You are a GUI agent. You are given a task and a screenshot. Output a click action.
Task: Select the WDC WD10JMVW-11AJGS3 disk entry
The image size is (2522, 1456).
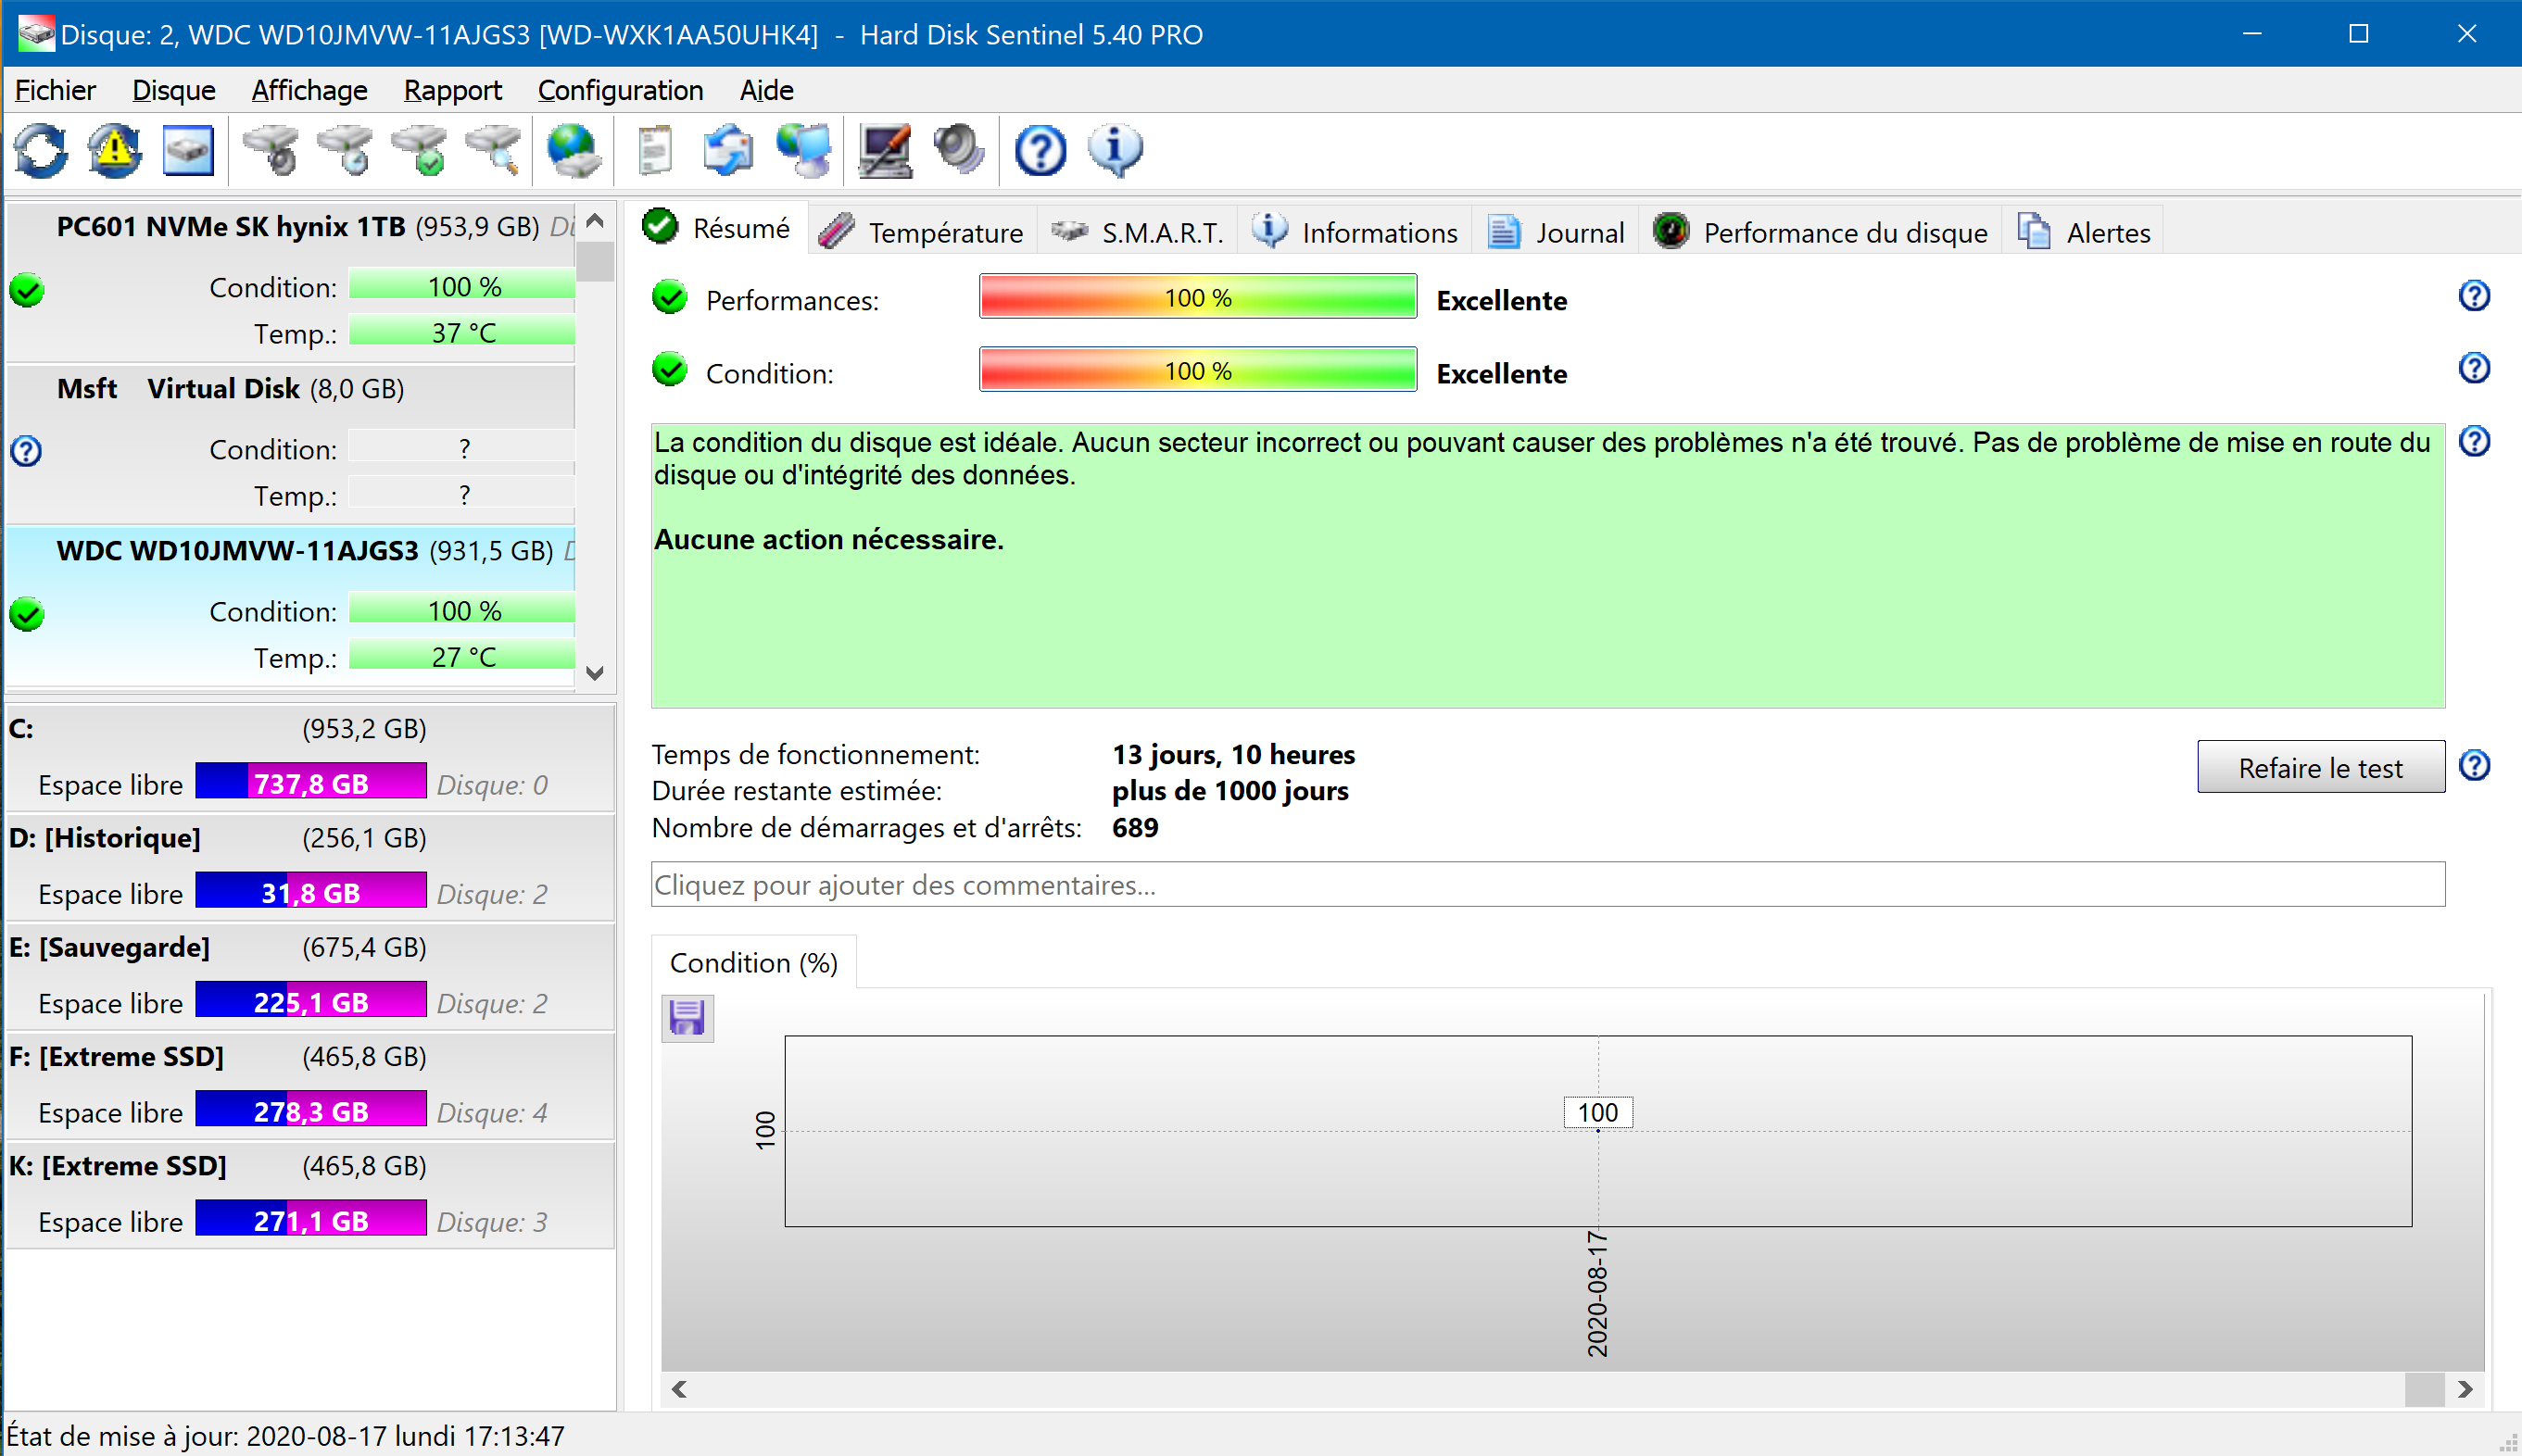tap(291, 607)
